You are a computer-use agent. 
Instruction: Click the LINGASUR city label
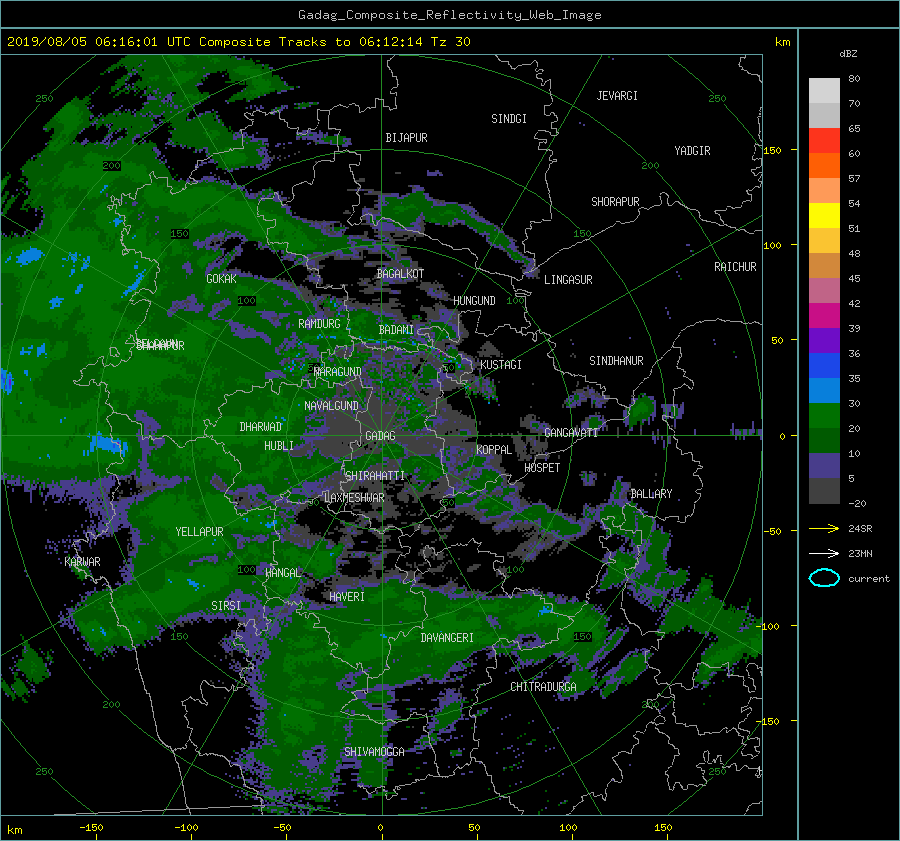coord(568,280)
